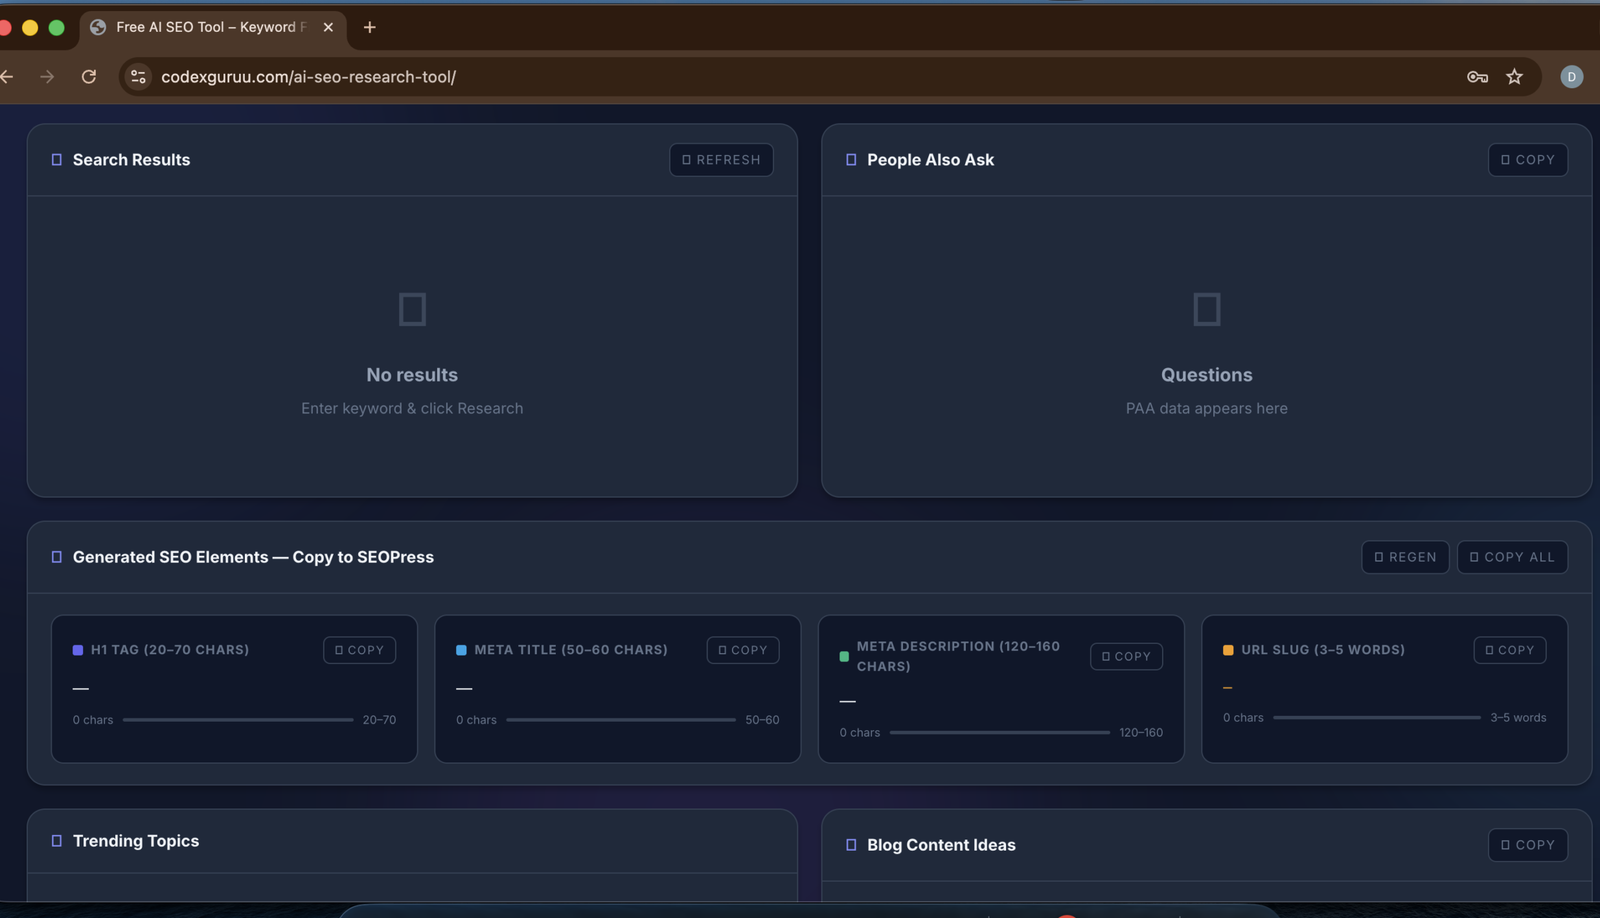The height and width of the screenshot is (918, 1600).
Task: Click the 'No results' text
Action: point(412,375)
